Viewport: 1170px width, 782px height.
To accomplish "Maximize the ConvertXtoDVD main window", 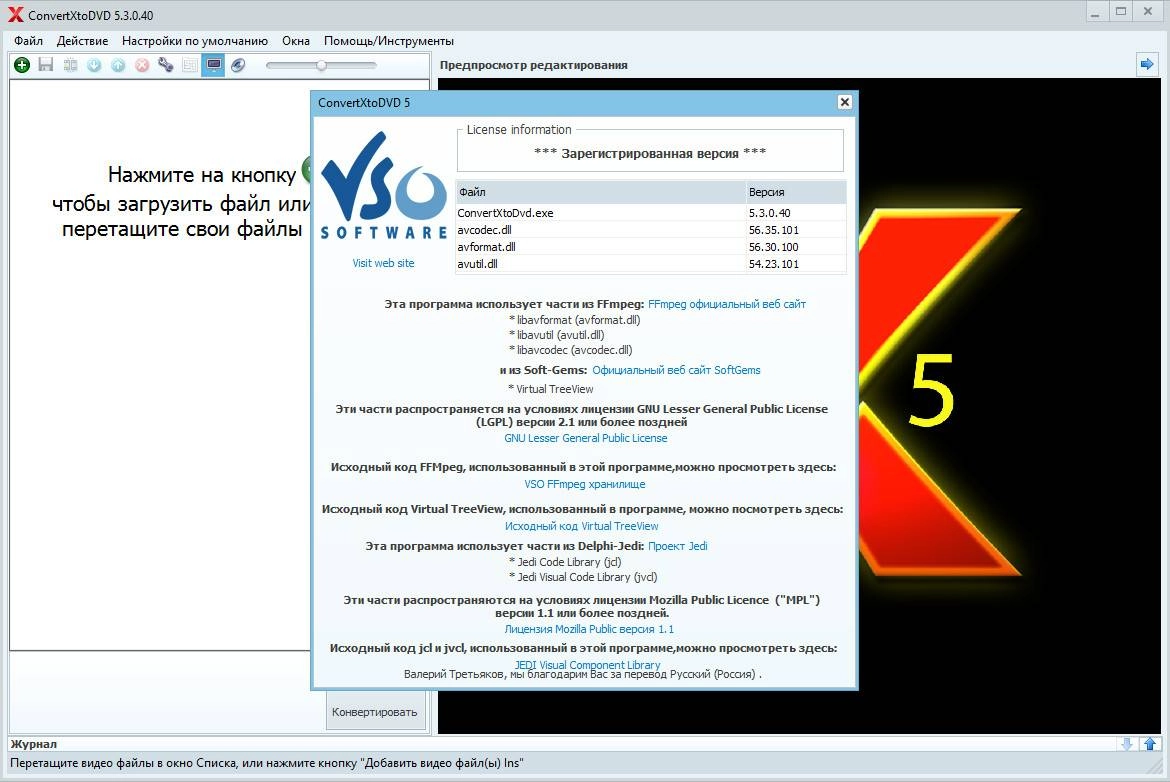I will (1121, 13).
